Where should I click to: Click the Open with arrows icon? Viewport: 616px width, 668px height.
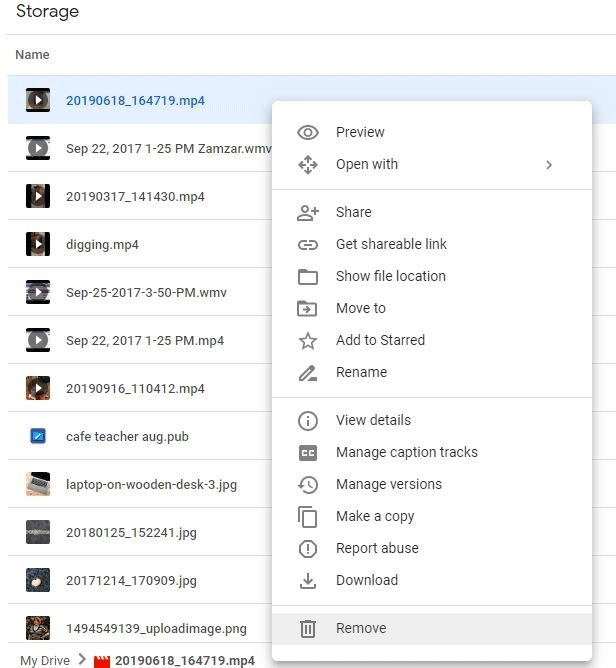[308, 164]
